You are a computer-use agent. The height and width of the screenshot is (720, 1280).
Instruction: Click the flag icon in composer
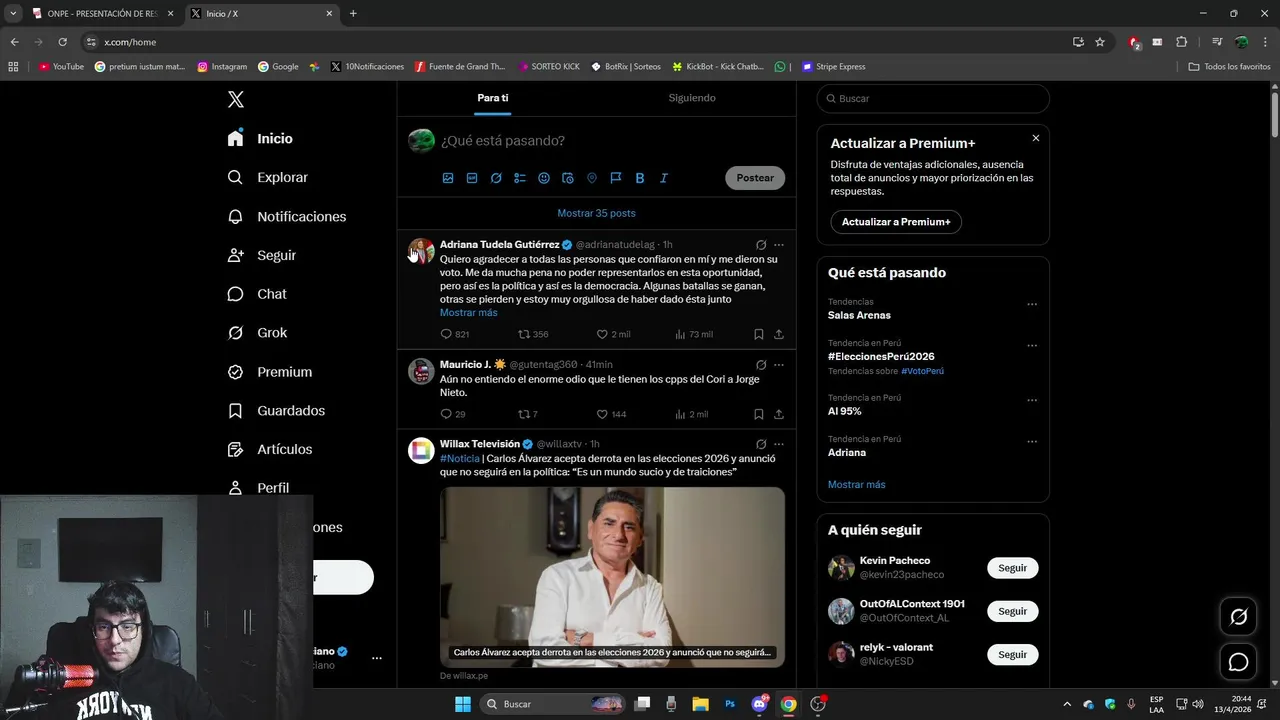(616, 178)
